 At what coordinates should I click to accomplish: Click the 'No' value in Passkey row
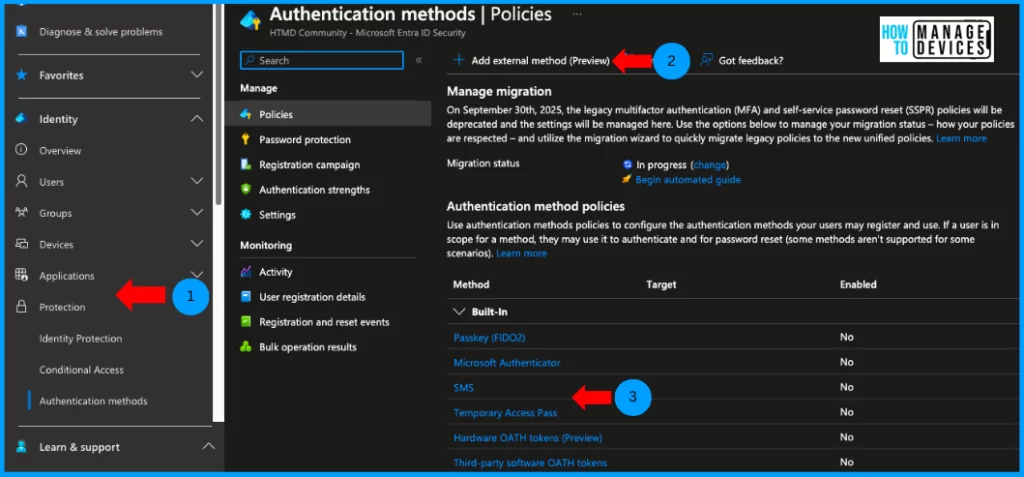846,338
